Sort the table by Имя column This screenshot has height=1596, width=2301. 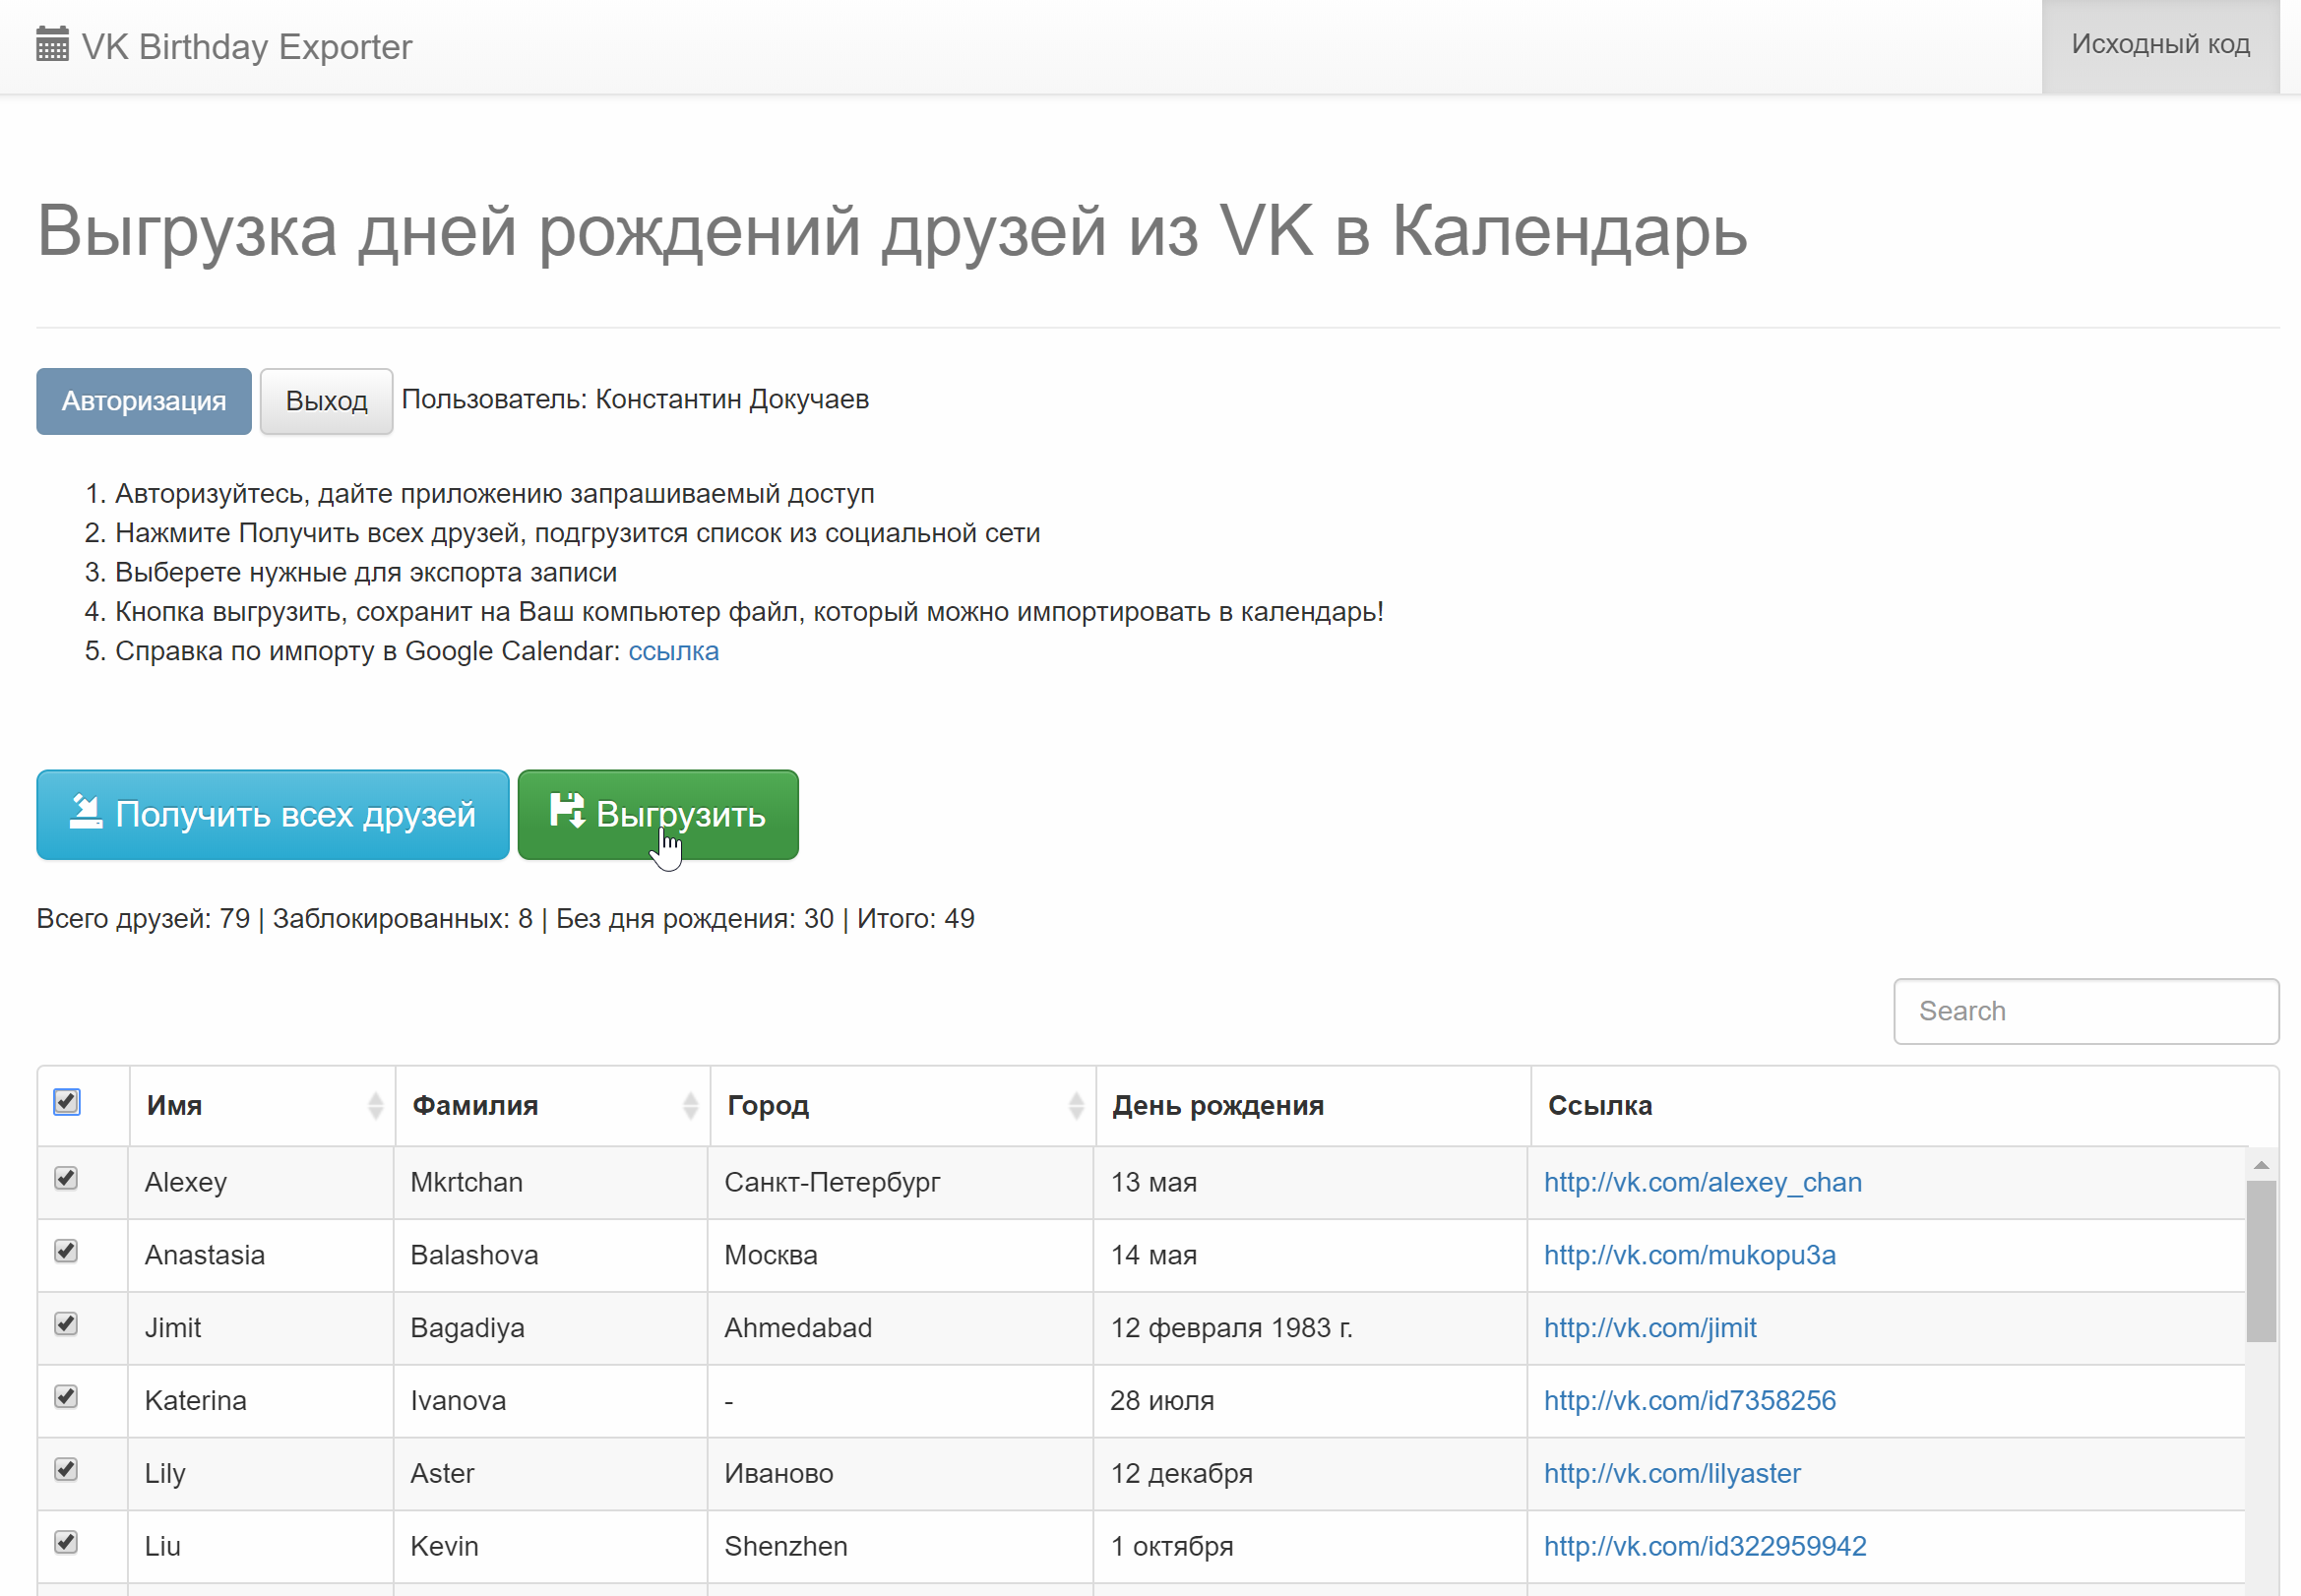(262, 1105)
